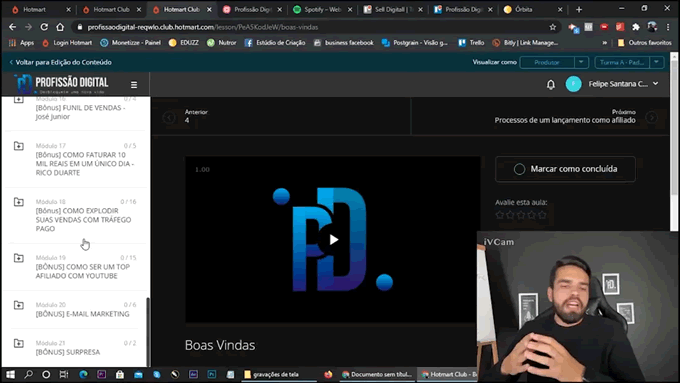The width and height of the screenshot is (680, 383).
Task: Open Windows Start menu
Action: coord(10,374)
